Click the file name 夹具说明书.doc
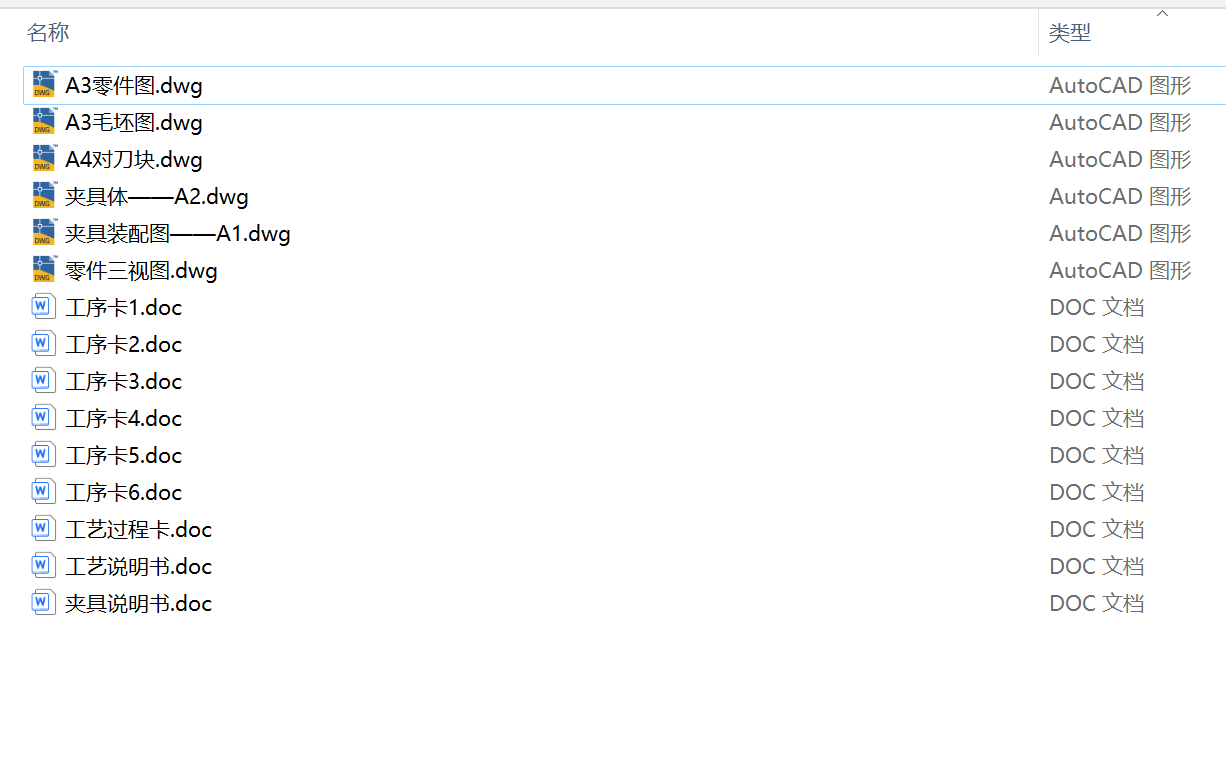 (x=139, y=604)
